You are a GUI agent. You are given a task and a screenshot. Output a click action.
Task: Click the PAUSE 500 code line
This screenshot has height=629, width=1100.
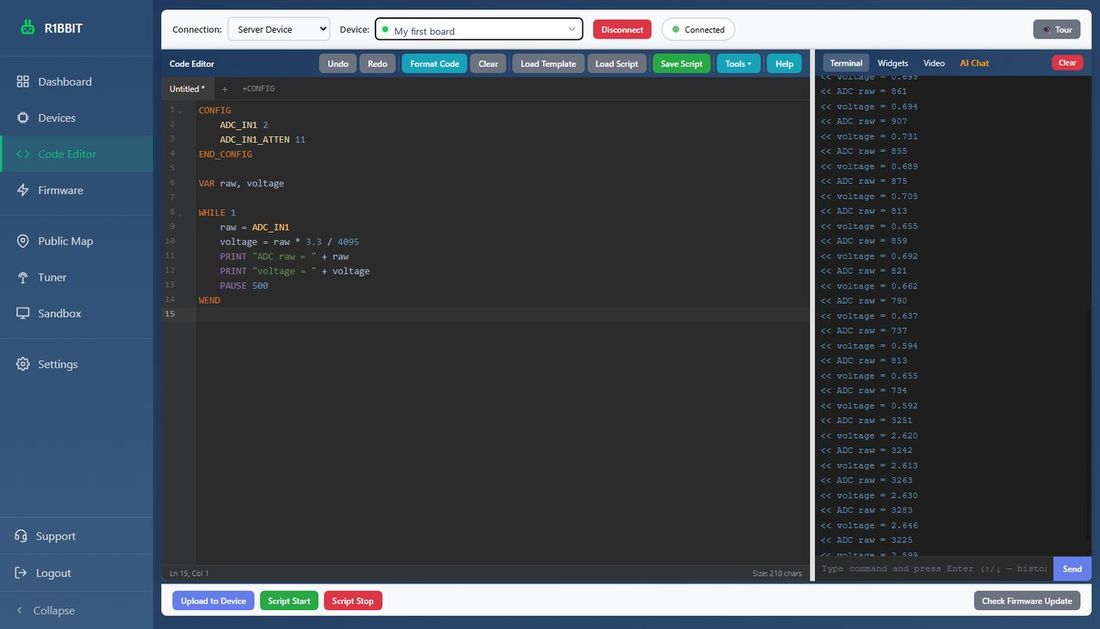tap(243, 286)
